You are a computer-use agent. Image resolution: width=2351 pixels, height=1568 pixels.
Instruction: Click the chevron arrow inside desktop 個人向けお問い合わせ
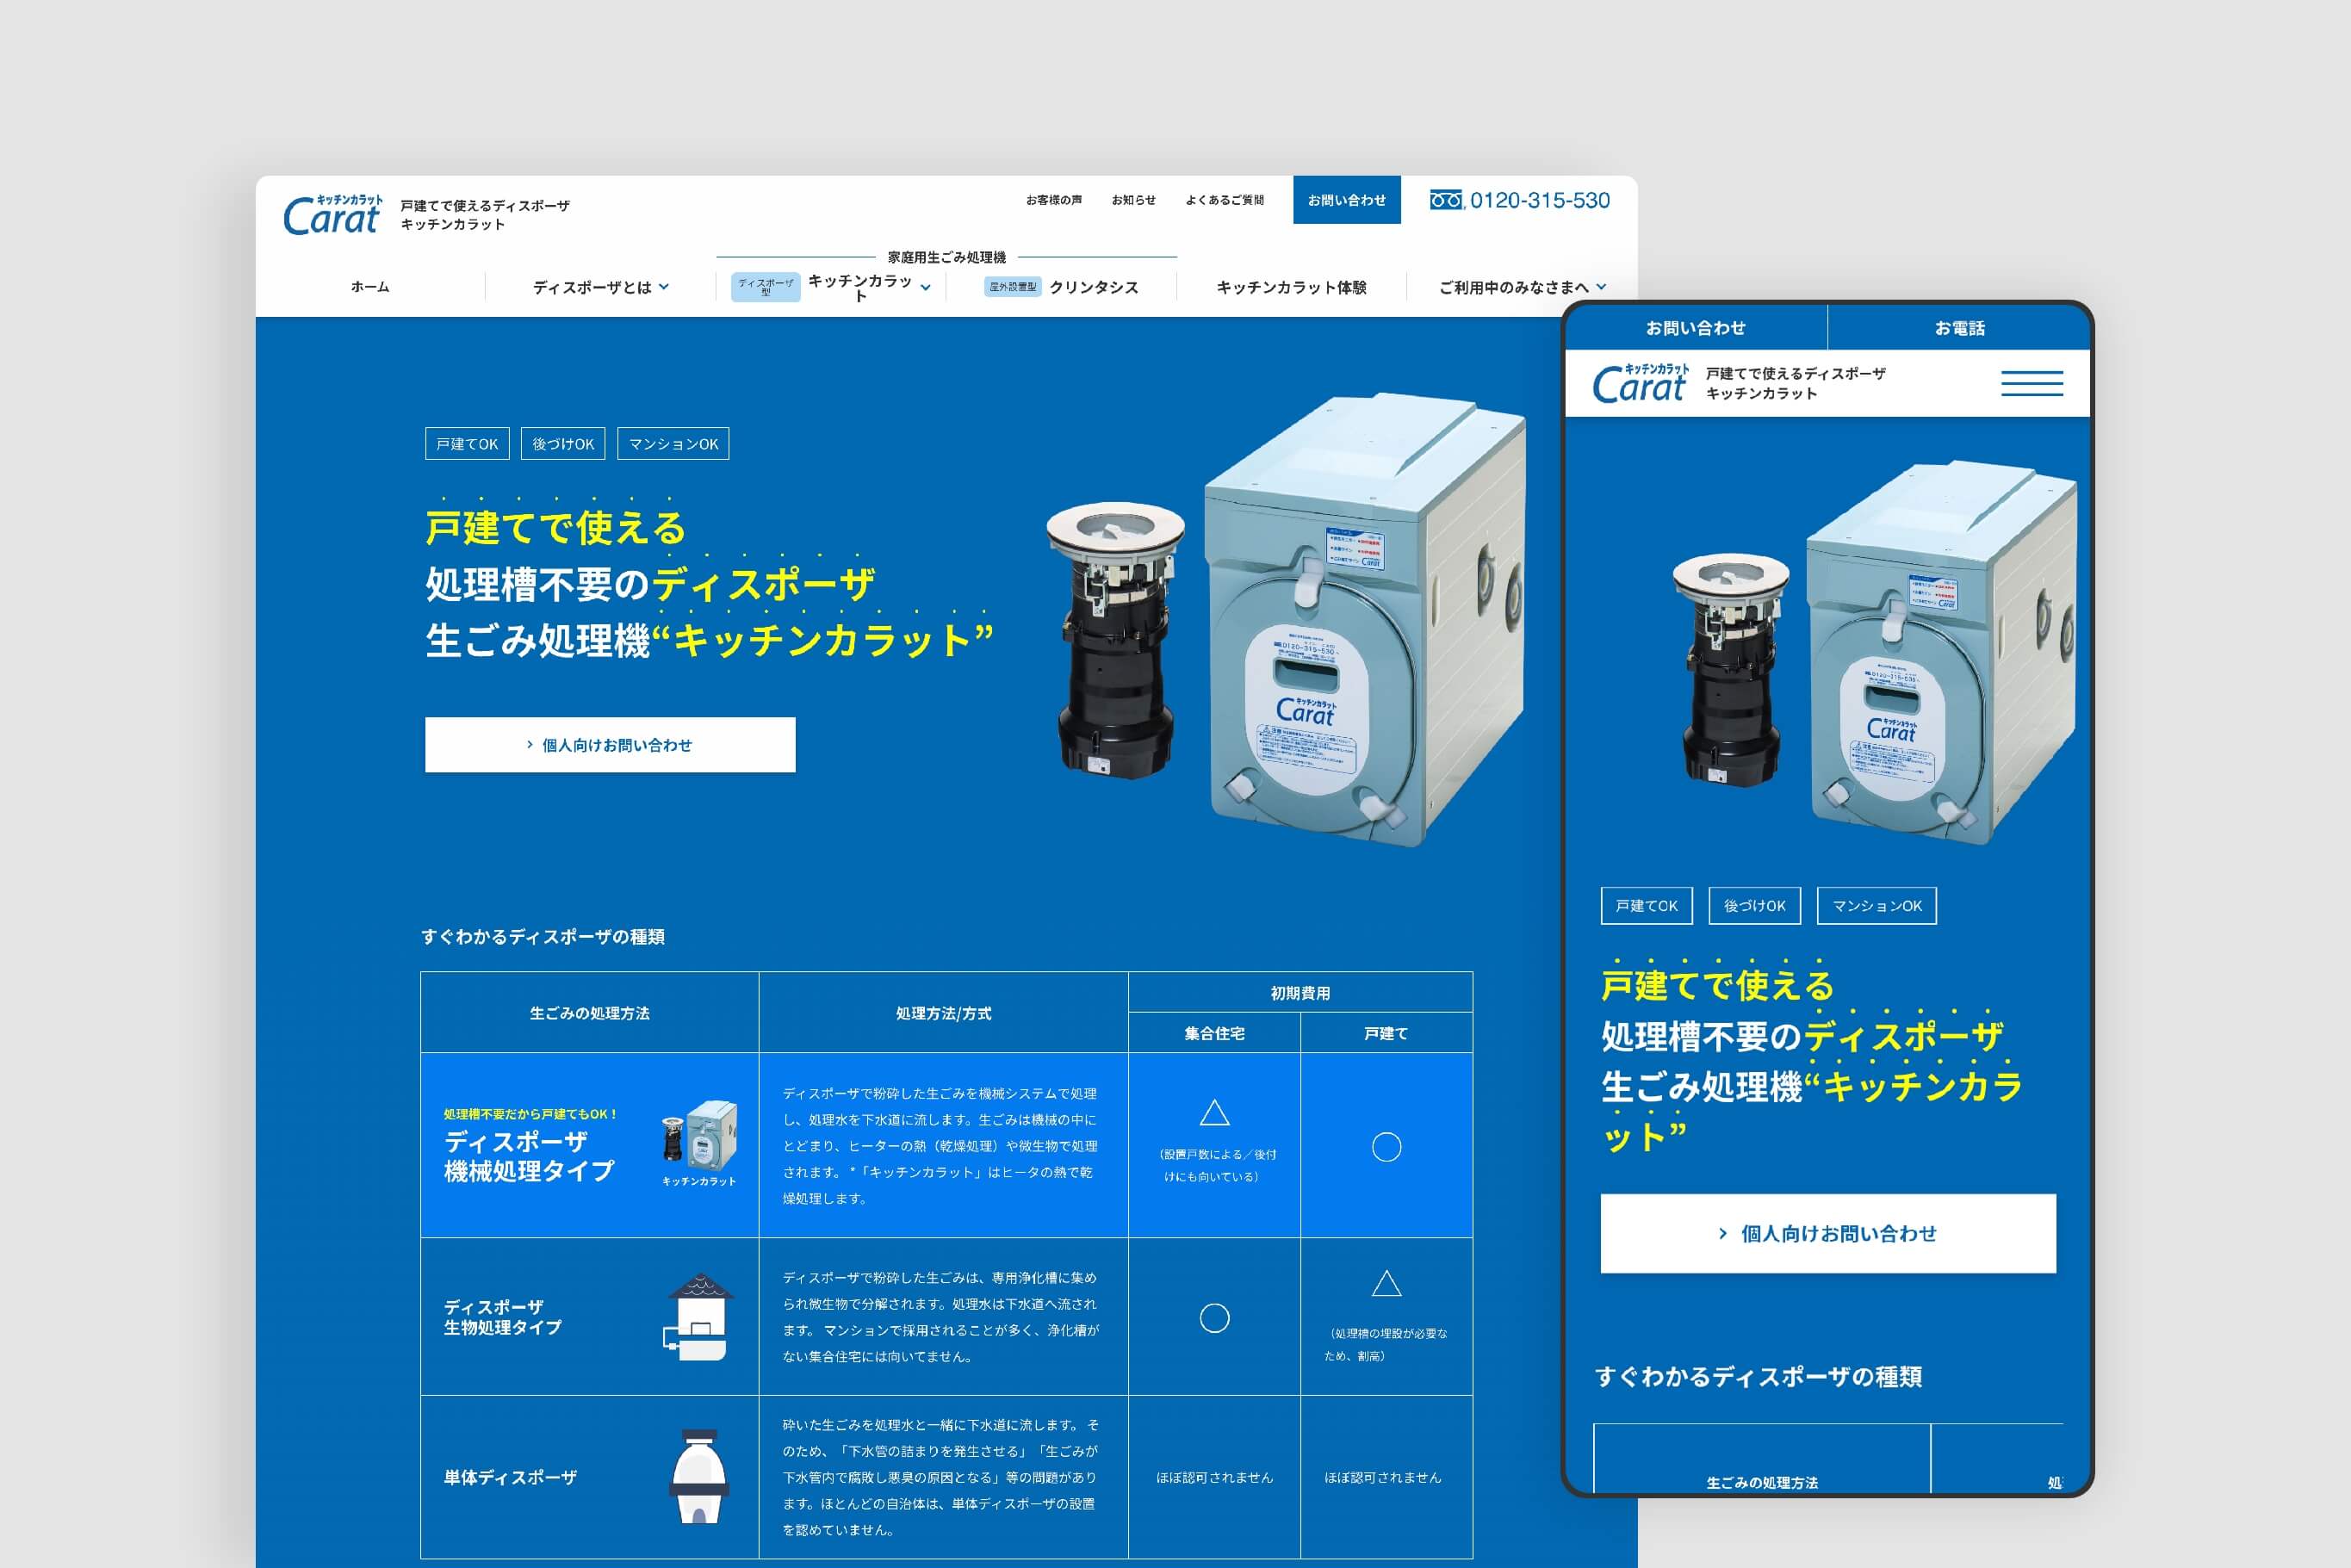[x=530, y=744]
